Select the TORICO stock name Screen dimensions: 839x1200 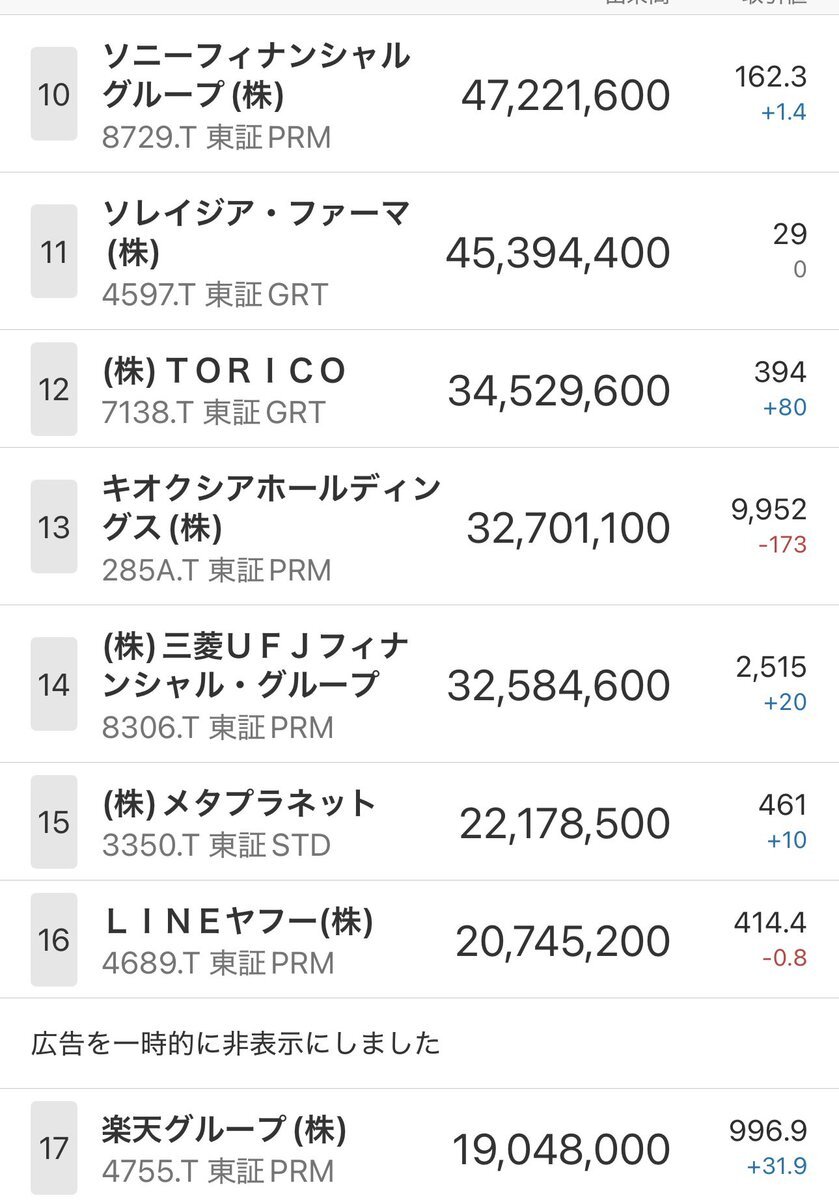[225, 371]
